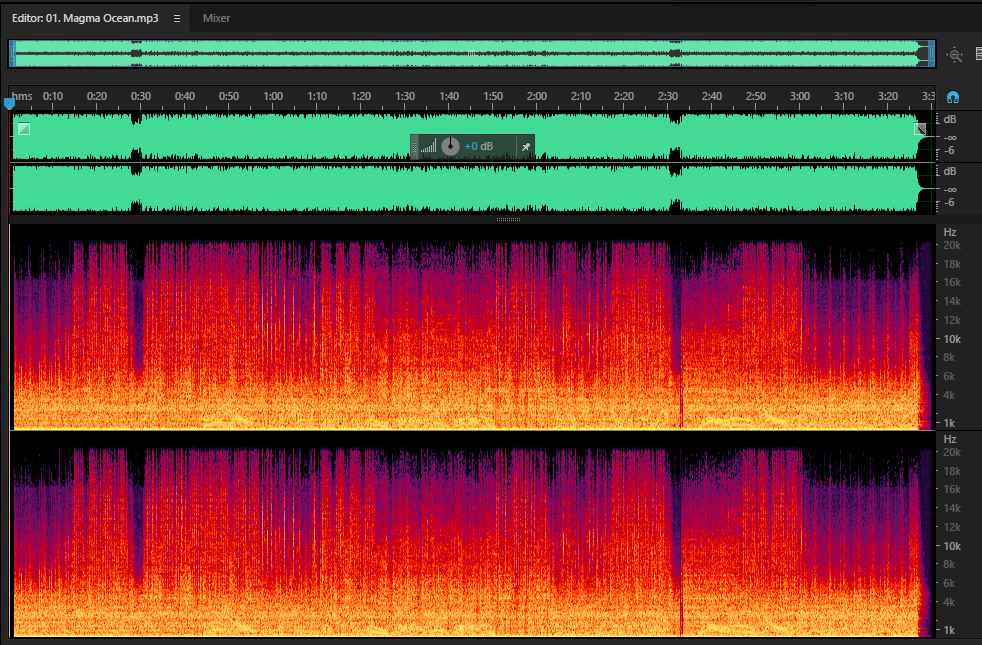
Task: Open the Editor panel menu icon
Action: [177, 18]
